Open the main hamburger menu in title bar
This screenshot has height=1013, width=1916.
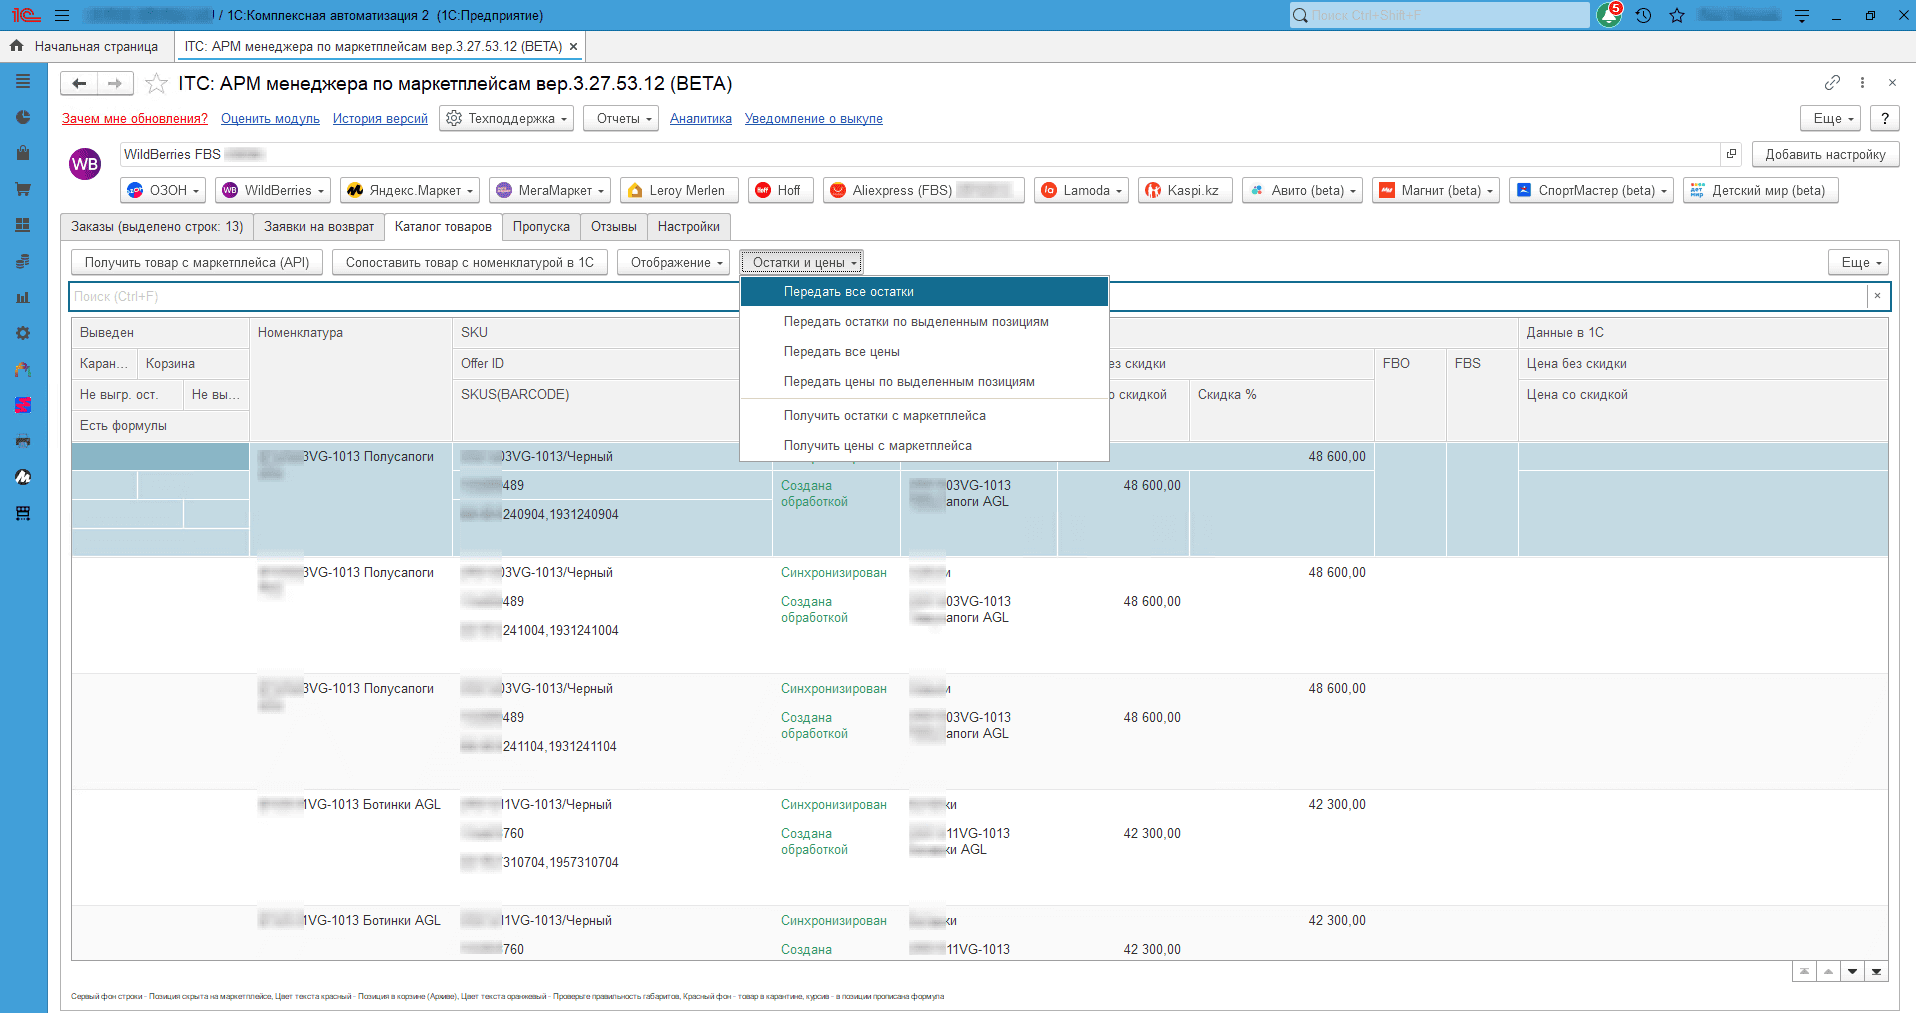(62, 16)
